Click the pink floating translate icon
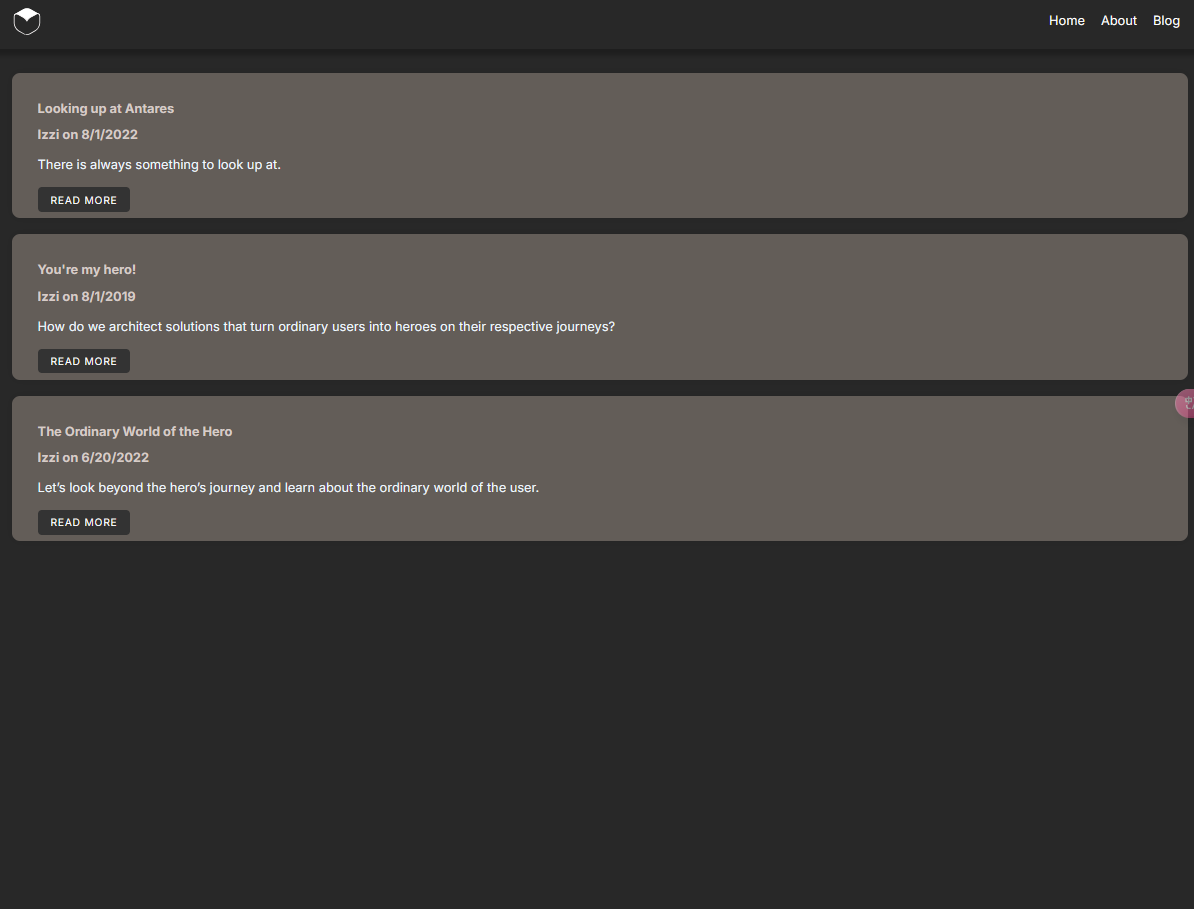Viewport: 1194px width, 909px height. [x=1186, y=404]
